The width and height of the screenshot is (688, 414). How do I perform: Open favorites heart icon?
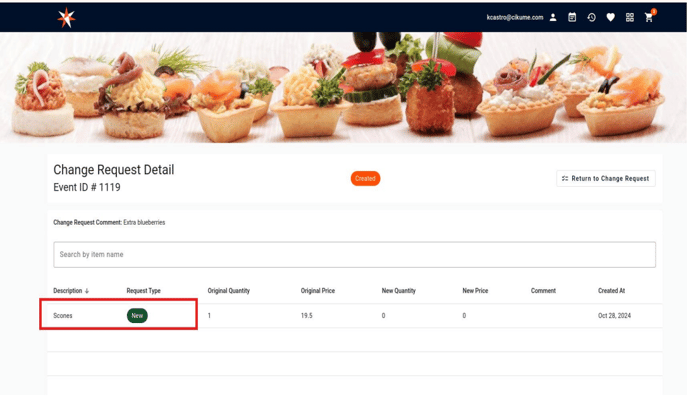610,18
